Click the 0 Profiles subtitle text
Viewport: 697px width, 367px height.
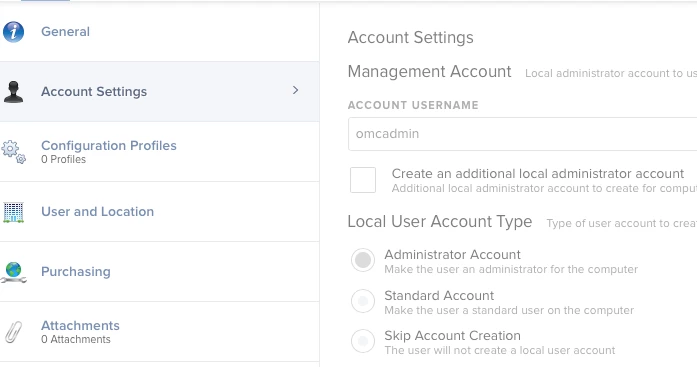[x=64, y=160]
